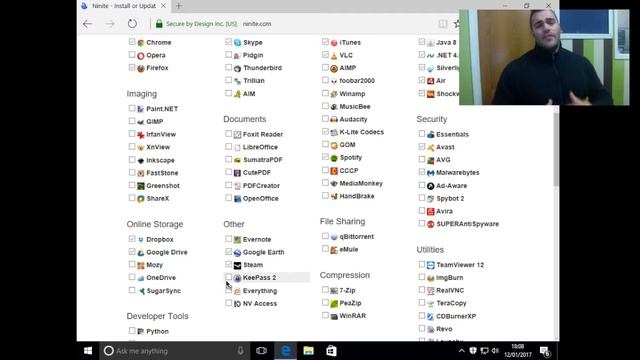Open the Windows Start menu

click(x=88, y=351)
